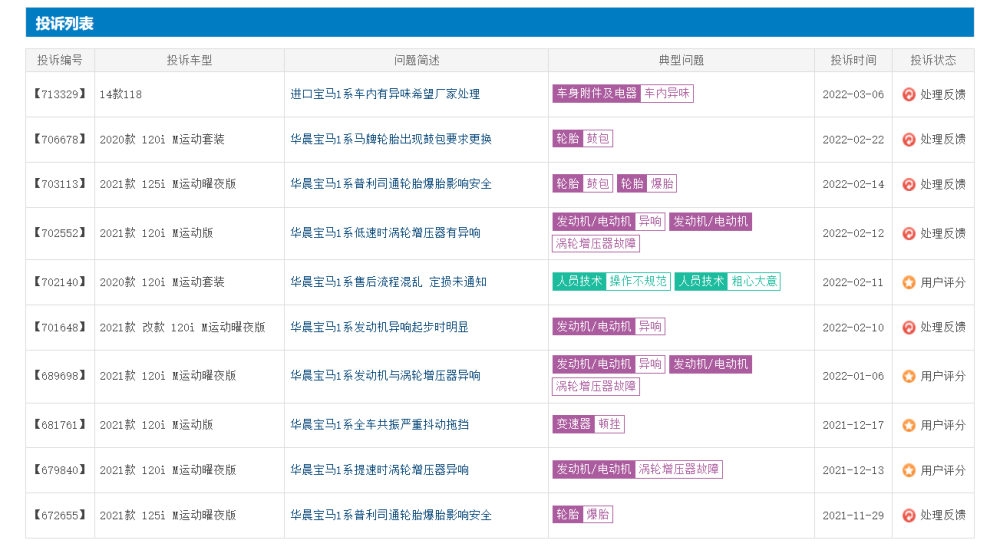The image size is (1000, 560).
Task: Click the 投诉时间 column header
Action: [853, 60]
